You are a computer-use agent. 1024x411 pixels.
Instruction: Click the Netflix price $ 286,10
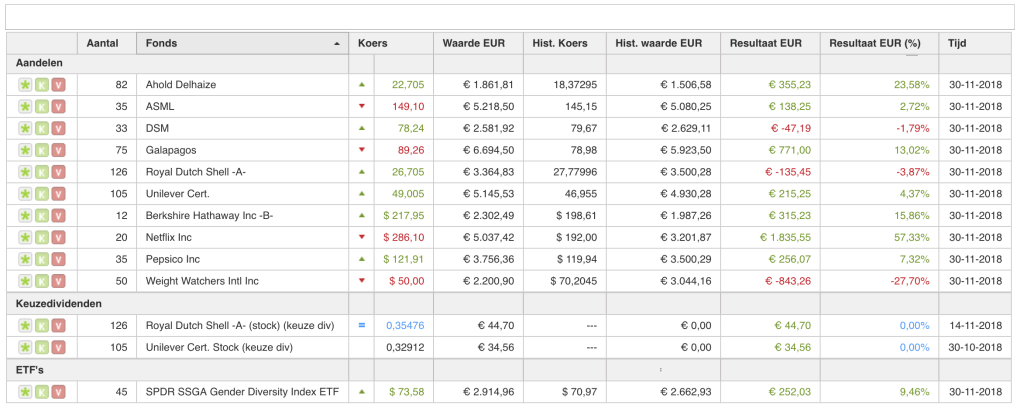(x=406, y=238)
